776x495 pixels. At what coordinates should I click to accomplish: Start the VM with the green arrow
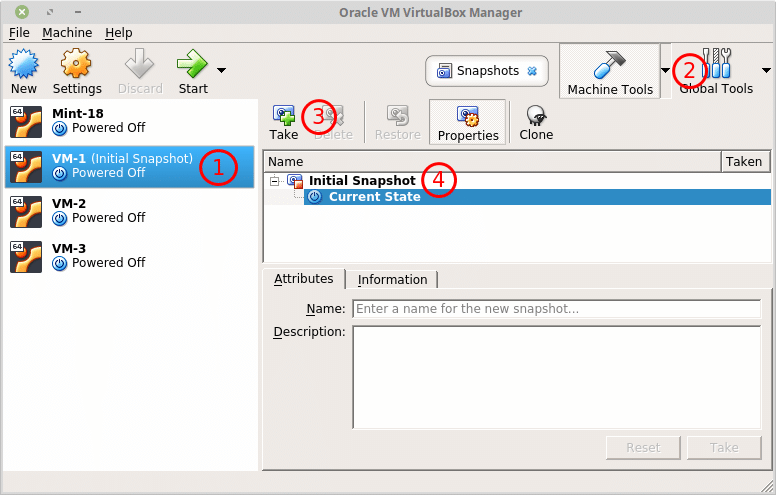tap(192, 63)
